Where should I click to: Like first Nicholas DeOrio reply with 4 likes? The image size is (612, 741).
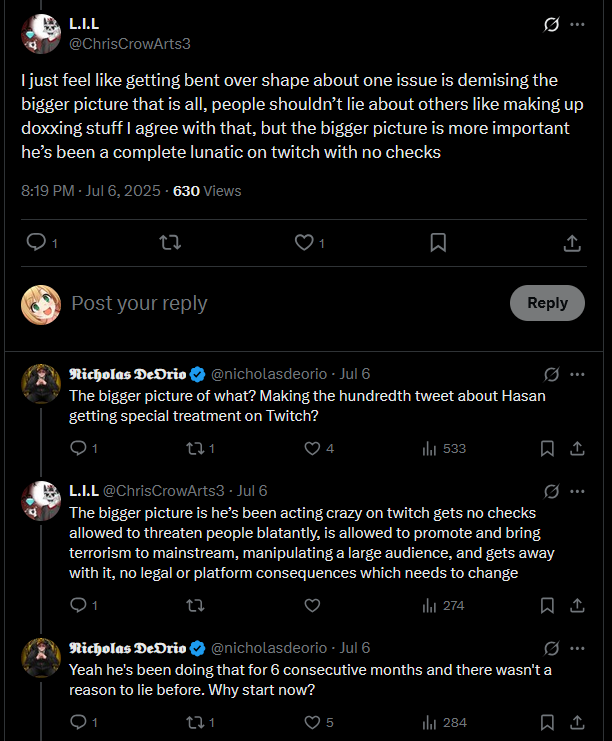click(312, 448)
